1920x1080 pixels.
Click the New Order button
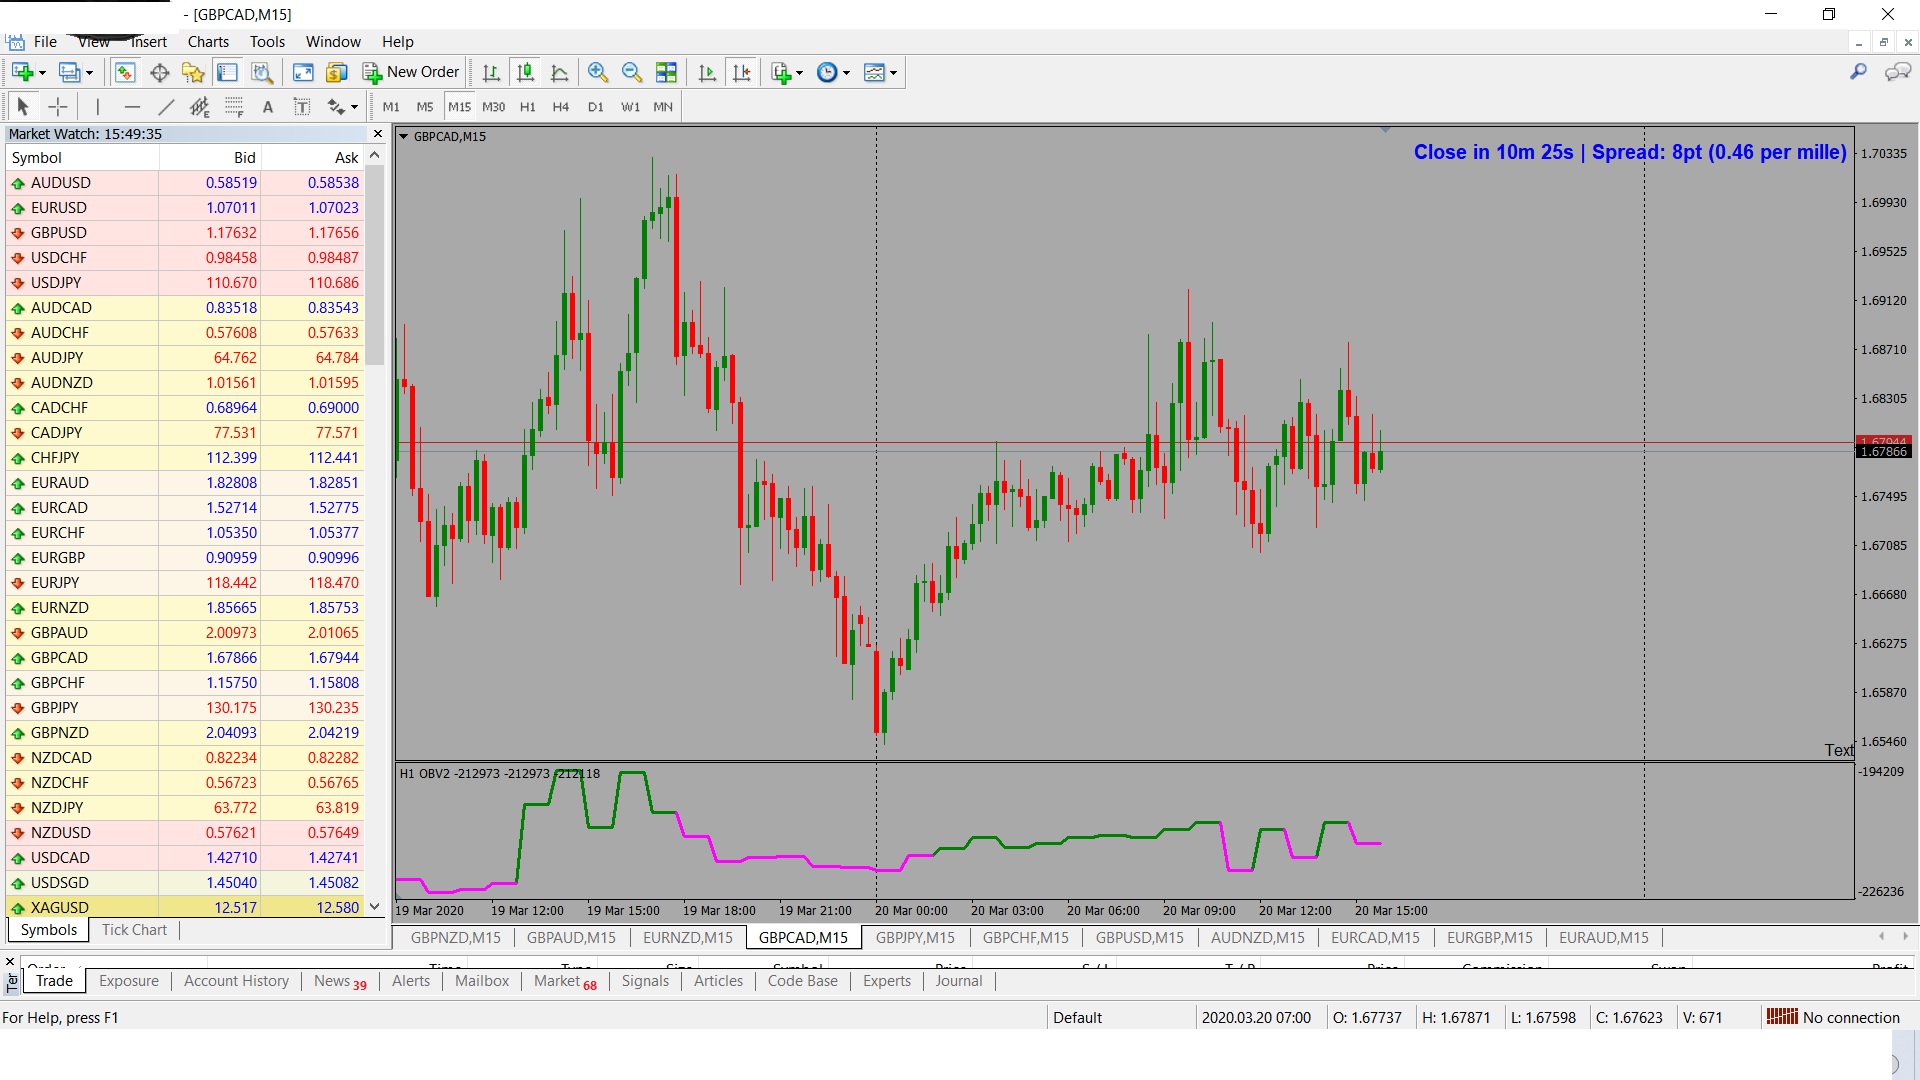pyautogui.click(x=411, y=72)
